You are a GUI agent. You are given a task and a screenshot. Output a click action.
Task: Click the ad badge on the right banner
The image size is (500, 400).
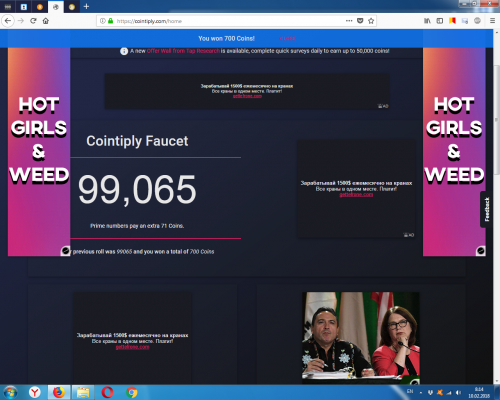[x=480, y=251]
